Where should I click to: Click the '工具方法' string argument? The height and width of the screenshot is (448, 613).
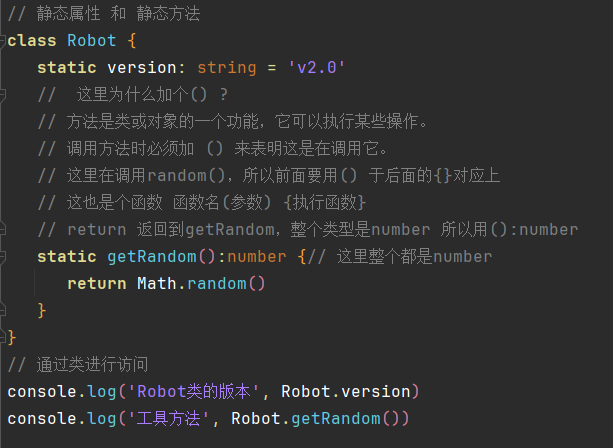(x=168, y=418)
